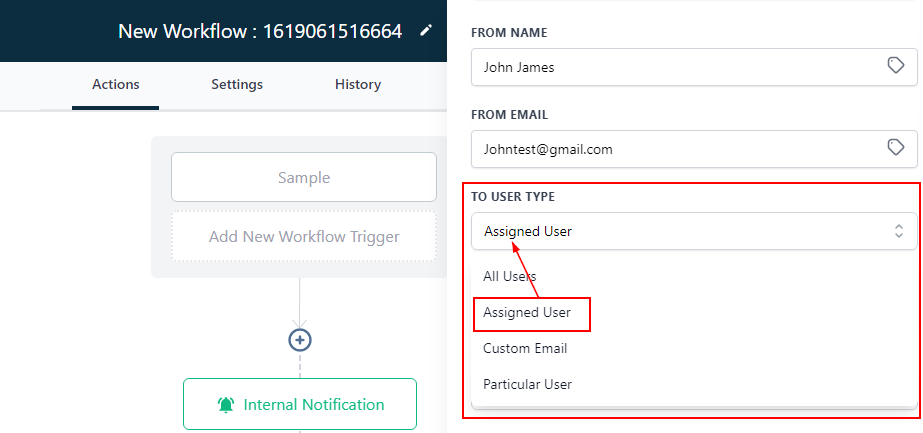Open the Settings tab
This screenshot has width=923, height=433.
(237, 84)
